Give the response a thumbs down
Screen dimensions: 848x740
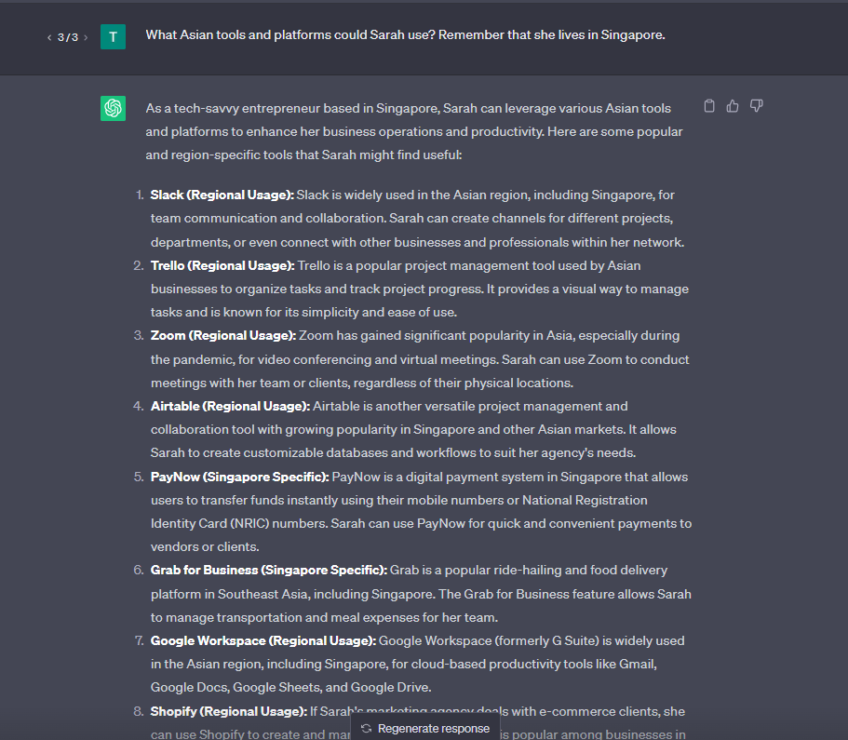coord(757,105)
